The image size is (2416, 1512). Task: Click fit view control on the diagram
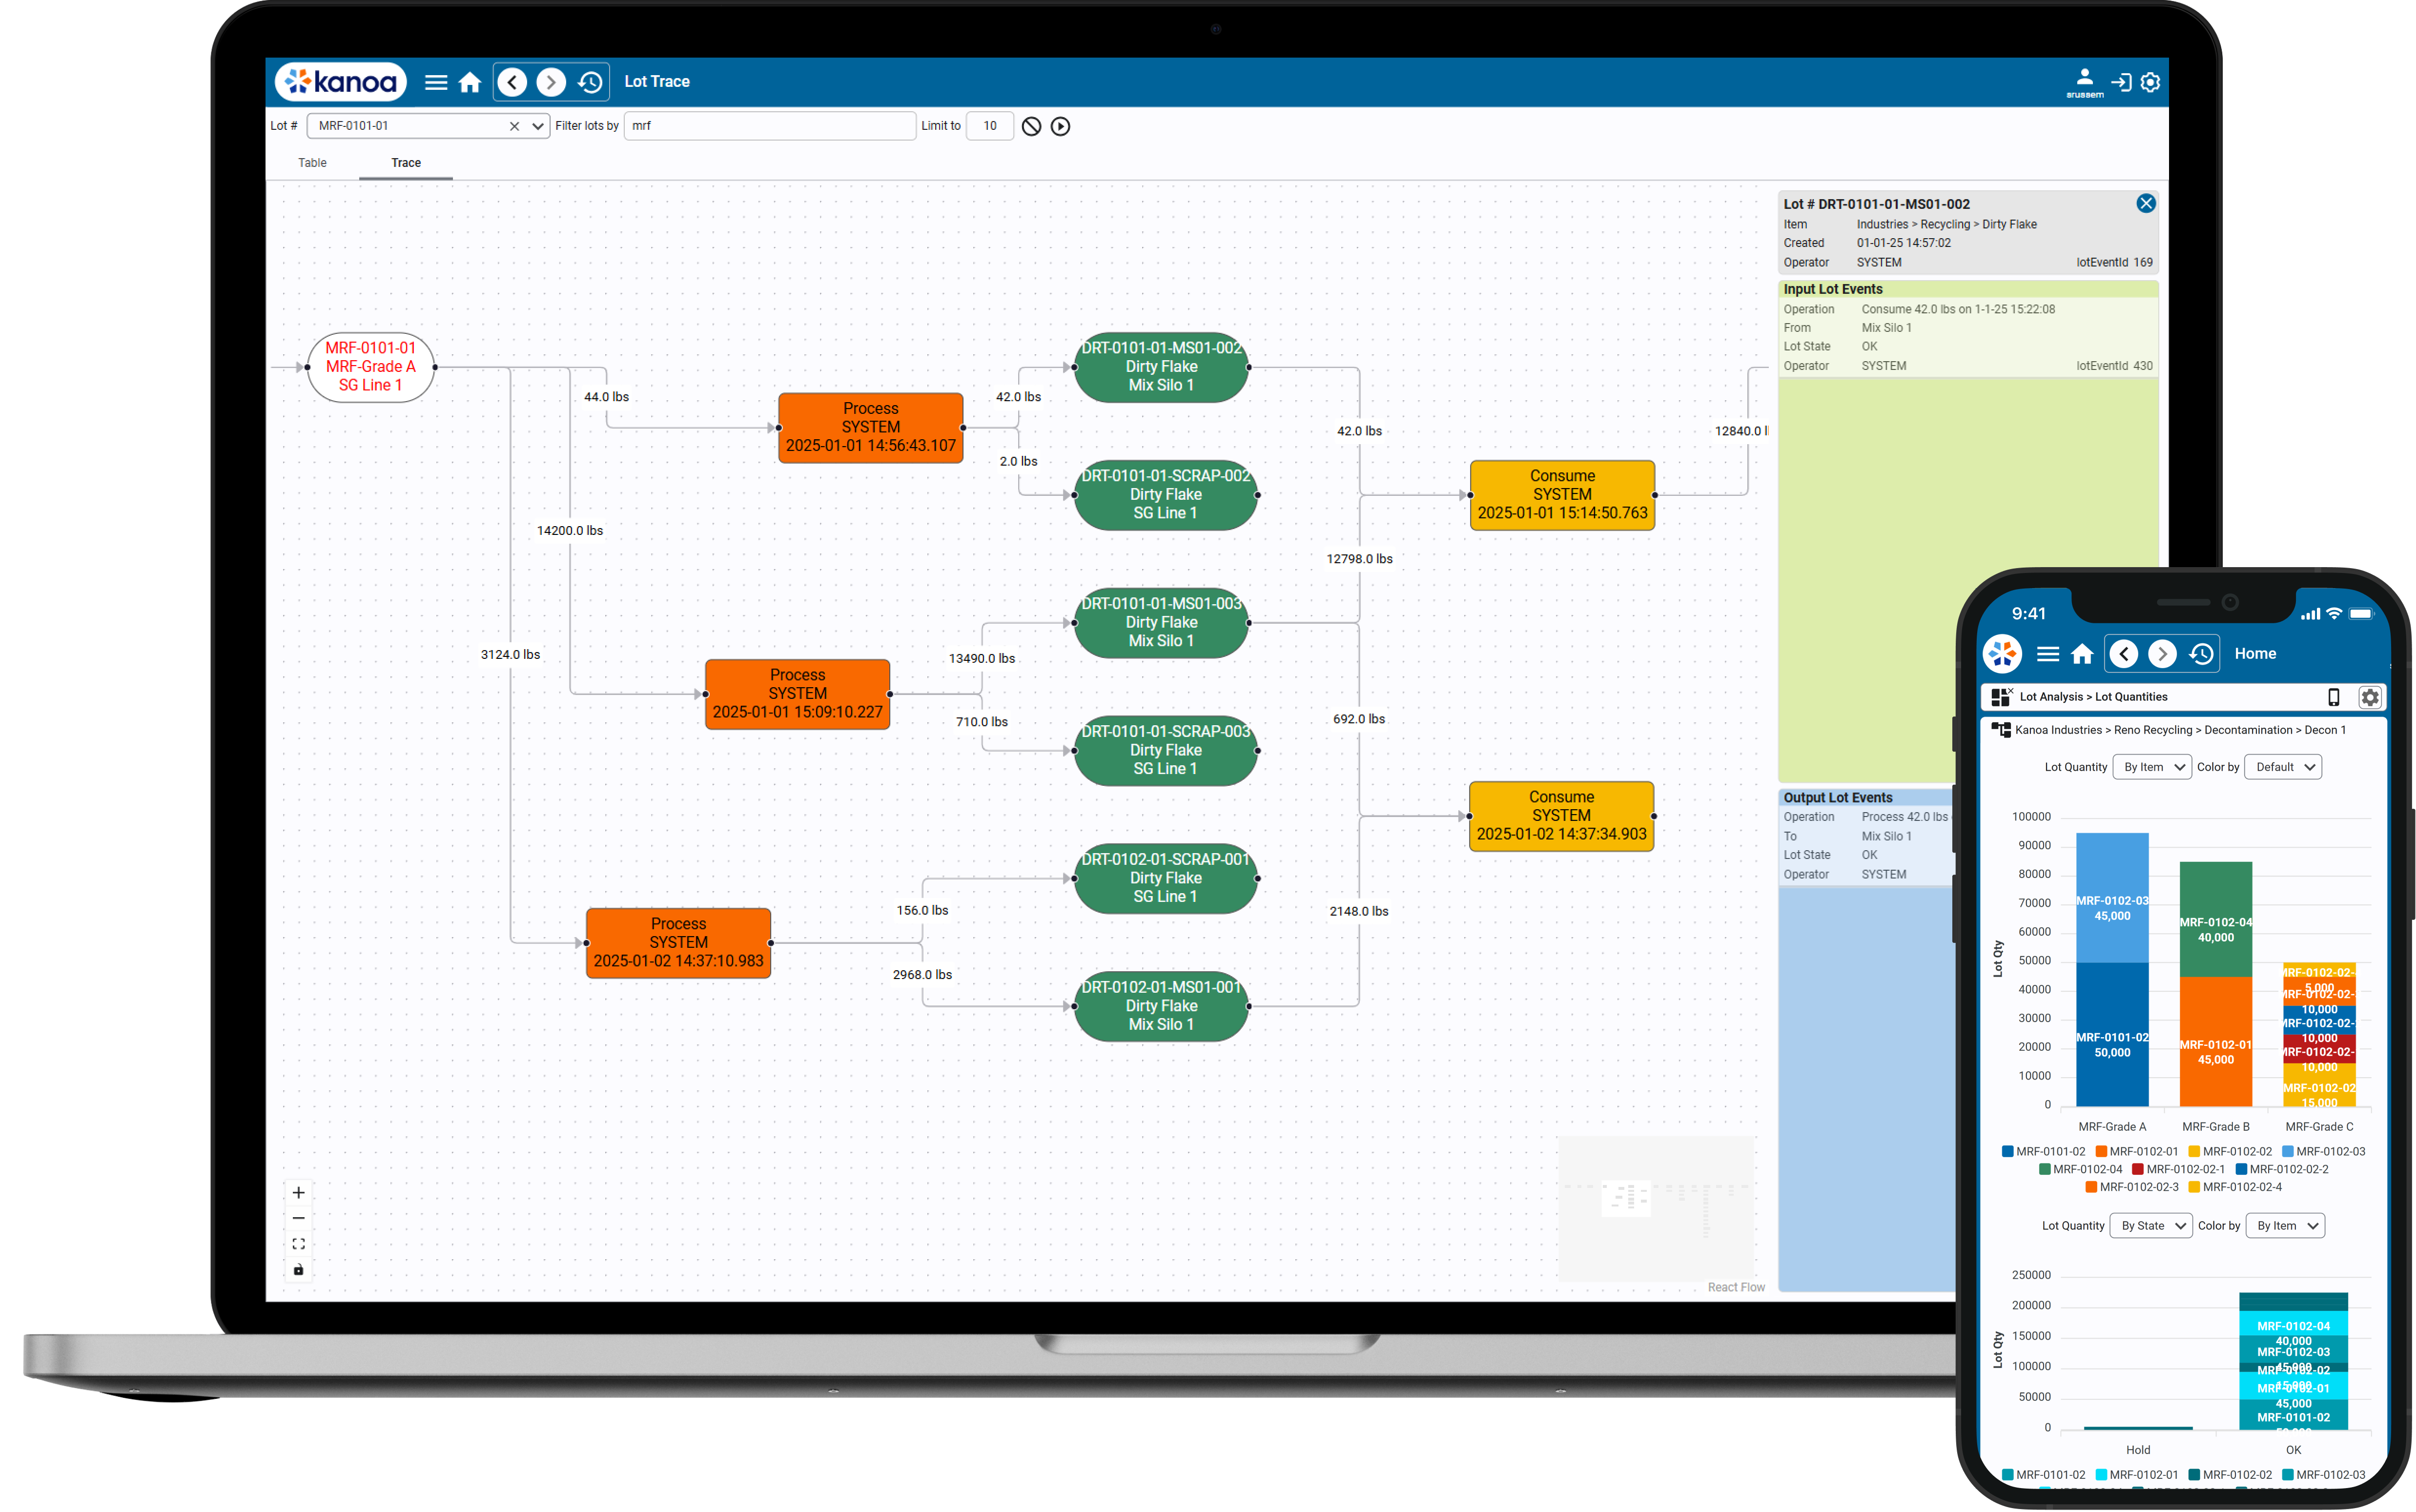298,1244
